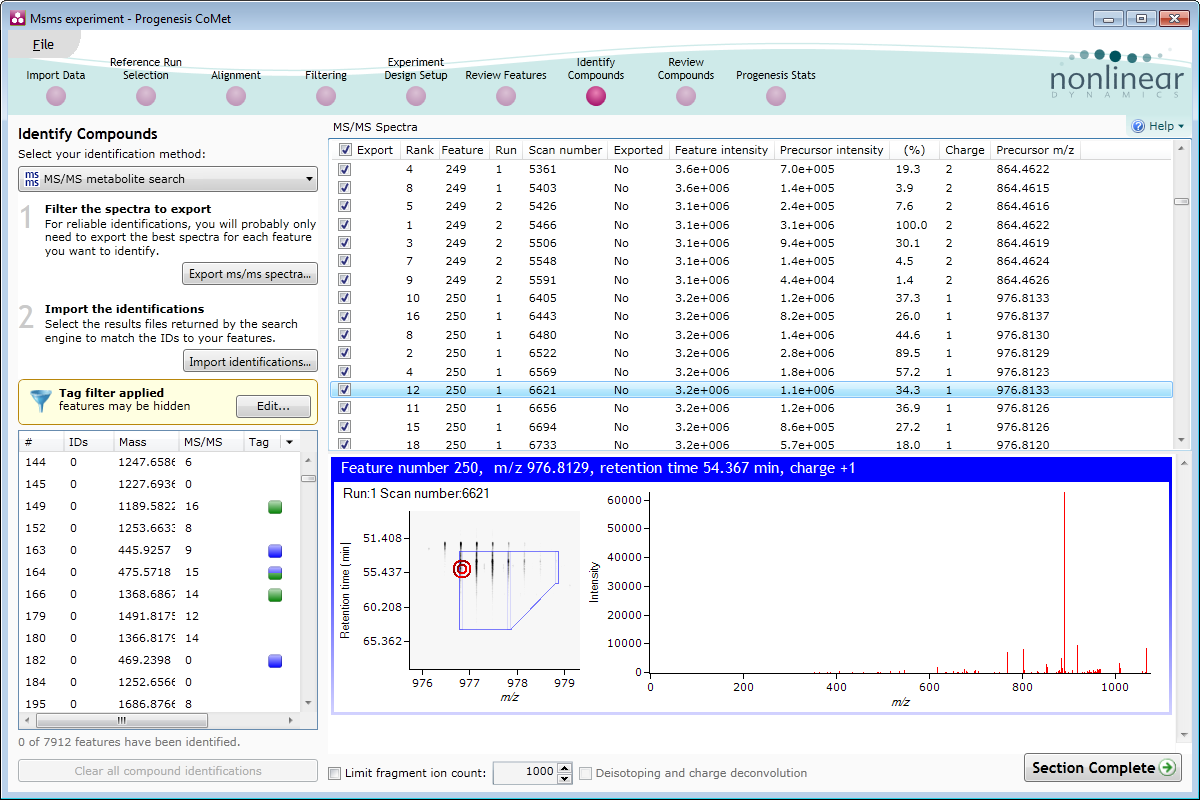This screenshot has width=1200, height=800.
Task: Open the identification method dropdown
Action: (x=168, y=179)
